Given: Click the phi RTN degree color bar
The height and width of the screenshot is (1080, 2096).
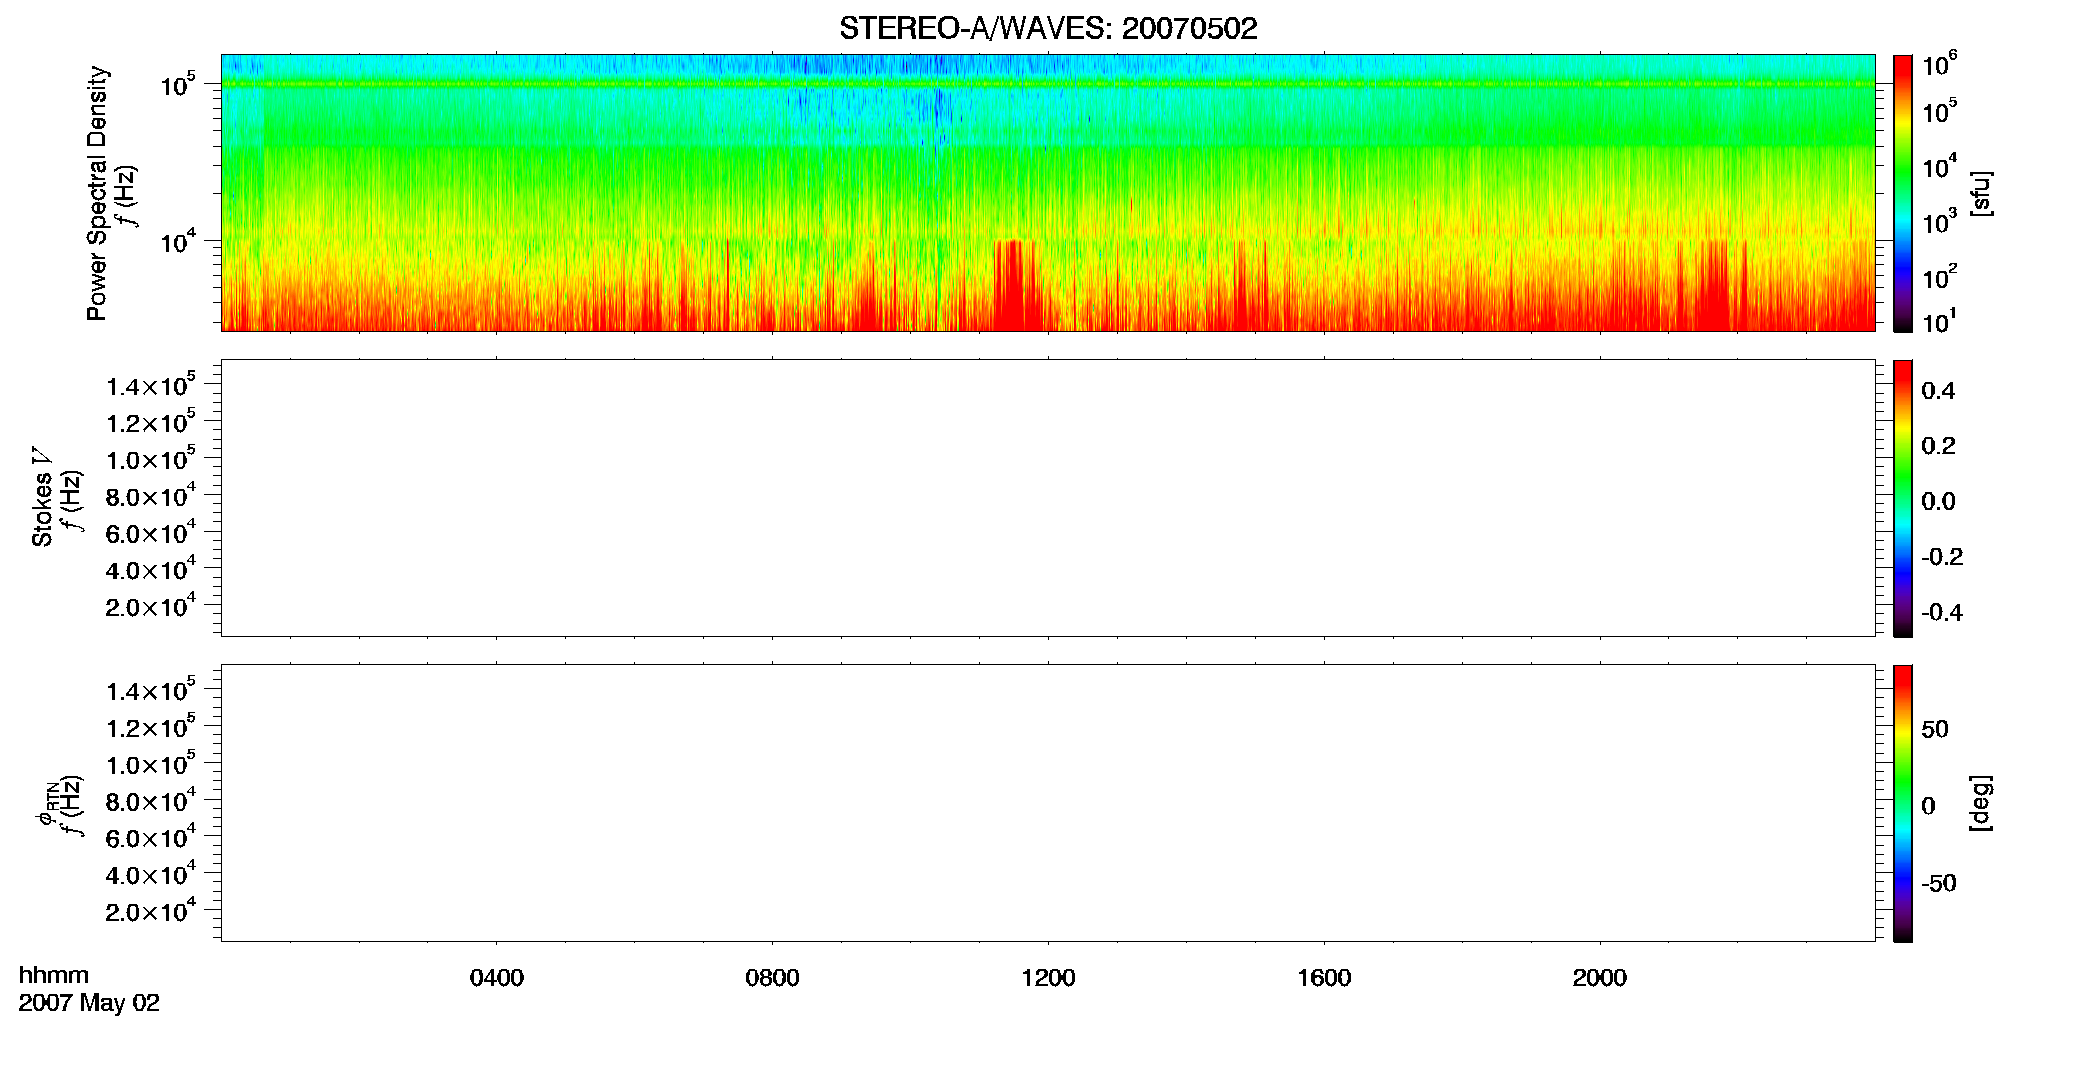Looking at the screenshot, I should (1903, 803).
